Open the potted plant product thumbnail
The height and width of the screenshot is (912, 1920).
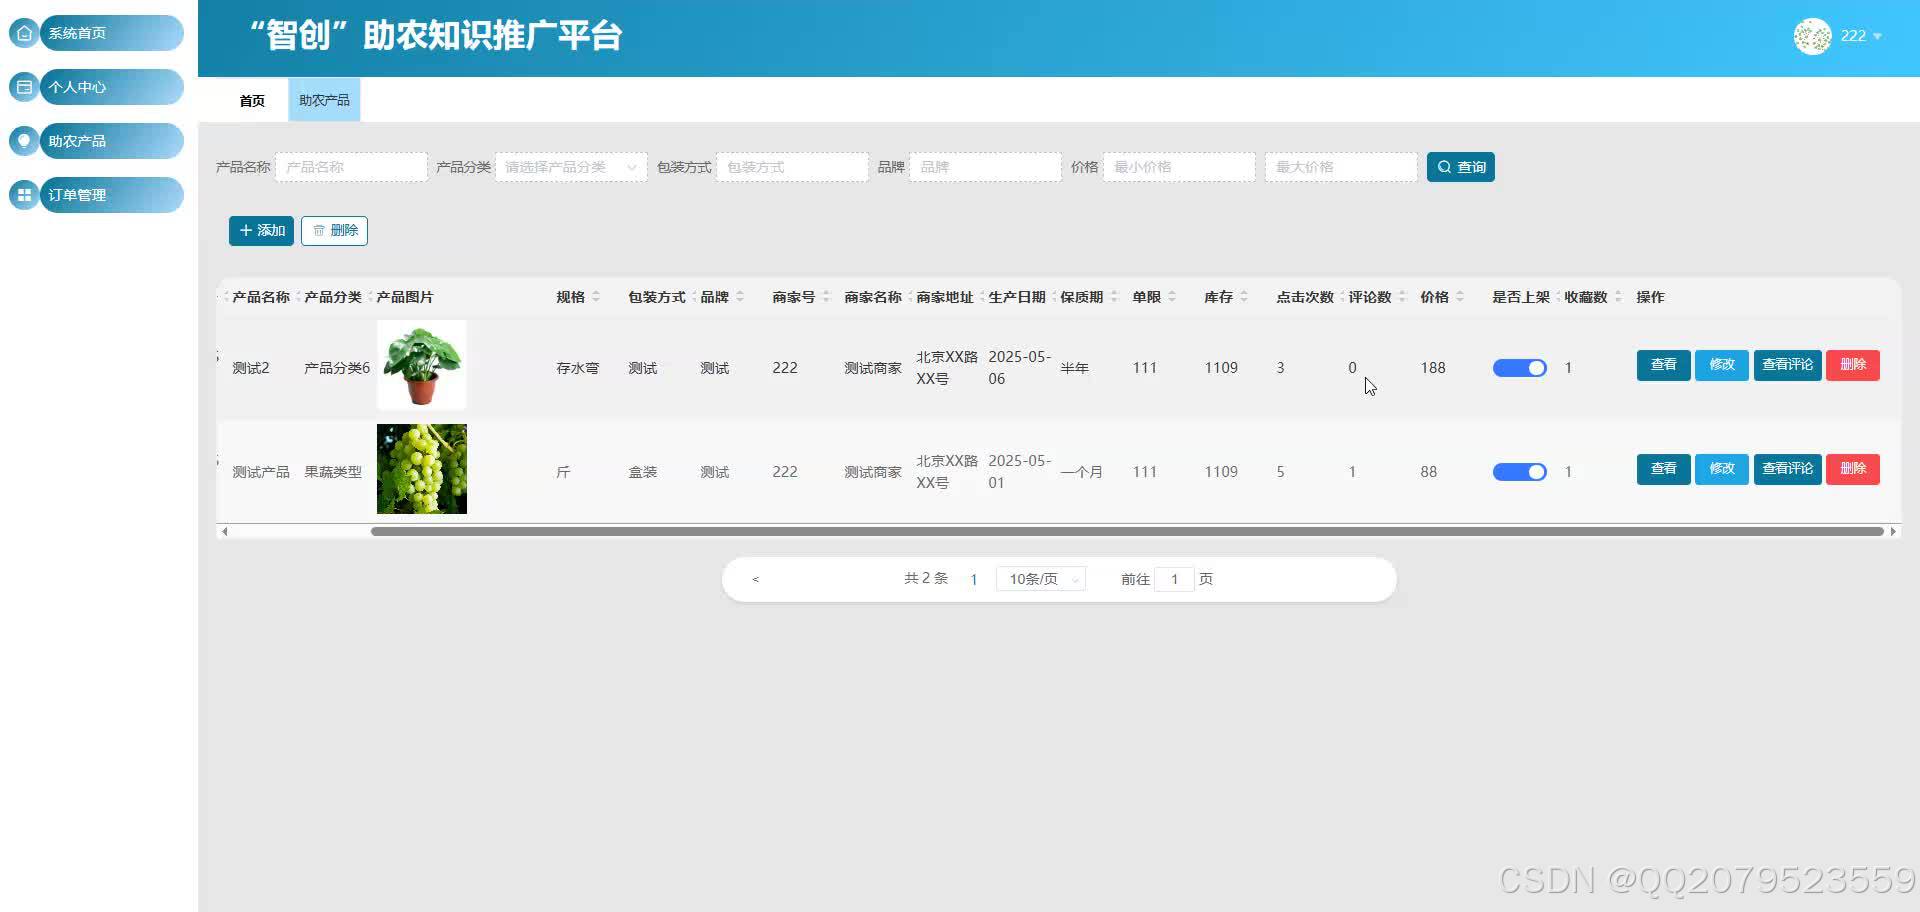tap(421, 365)
